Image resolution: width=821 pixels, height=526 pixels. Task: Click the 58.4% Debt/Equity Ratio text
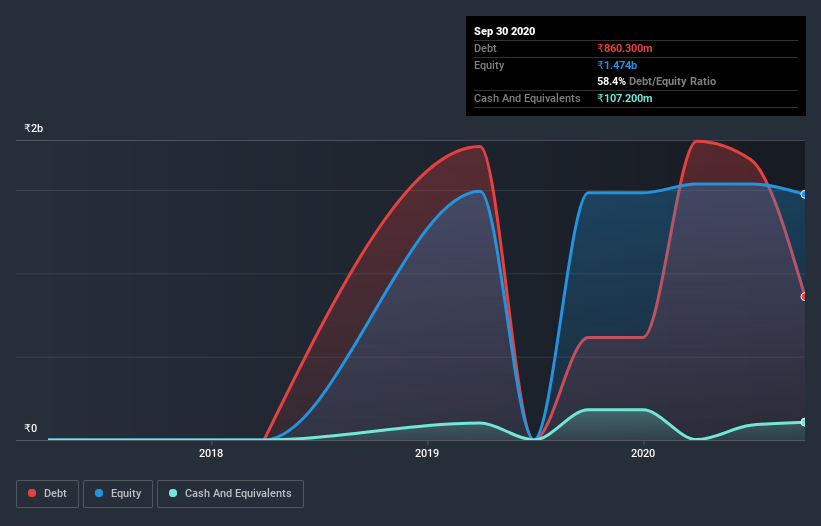(x=656, y=81)
